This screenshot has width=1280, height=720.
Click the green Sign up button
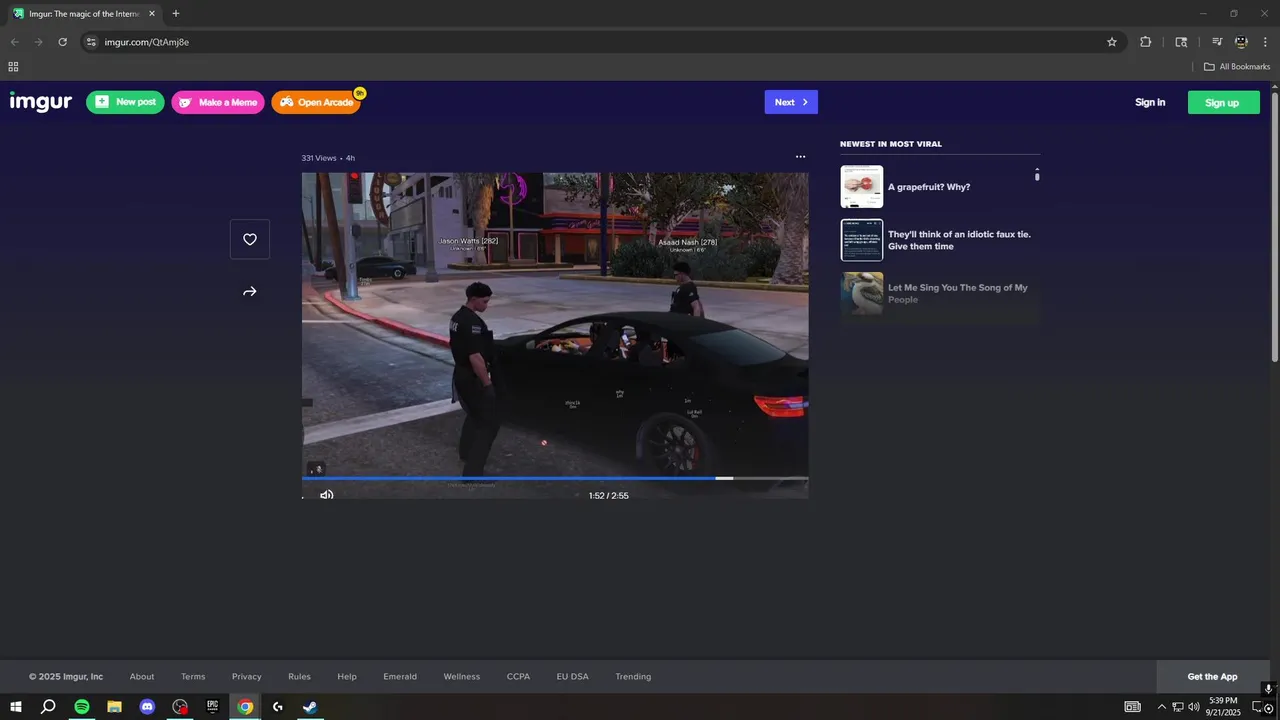pos(1223,102)
